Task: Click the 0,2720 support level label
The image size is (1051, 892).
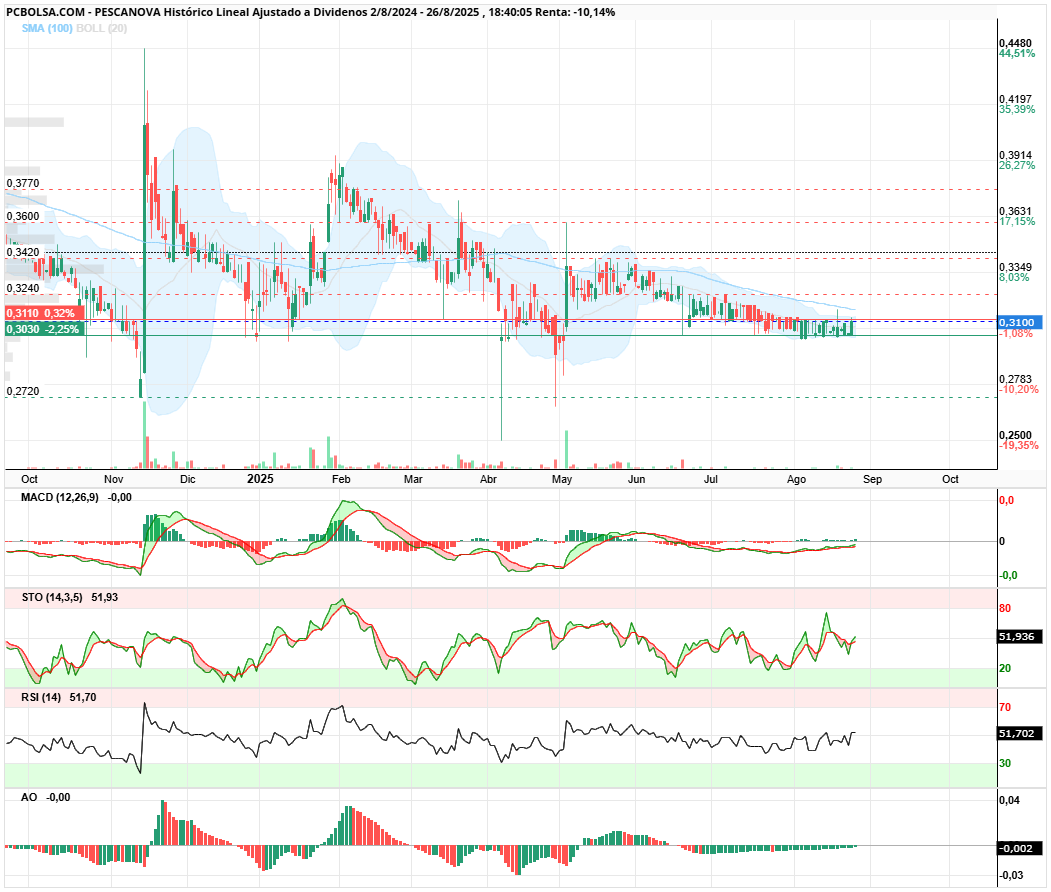Action: click(x=23, y=391)
